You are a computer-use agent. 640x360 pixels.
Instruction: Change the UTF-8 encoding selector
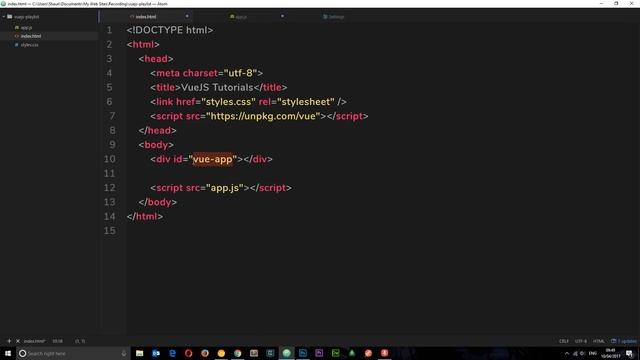tap(581, 341)
